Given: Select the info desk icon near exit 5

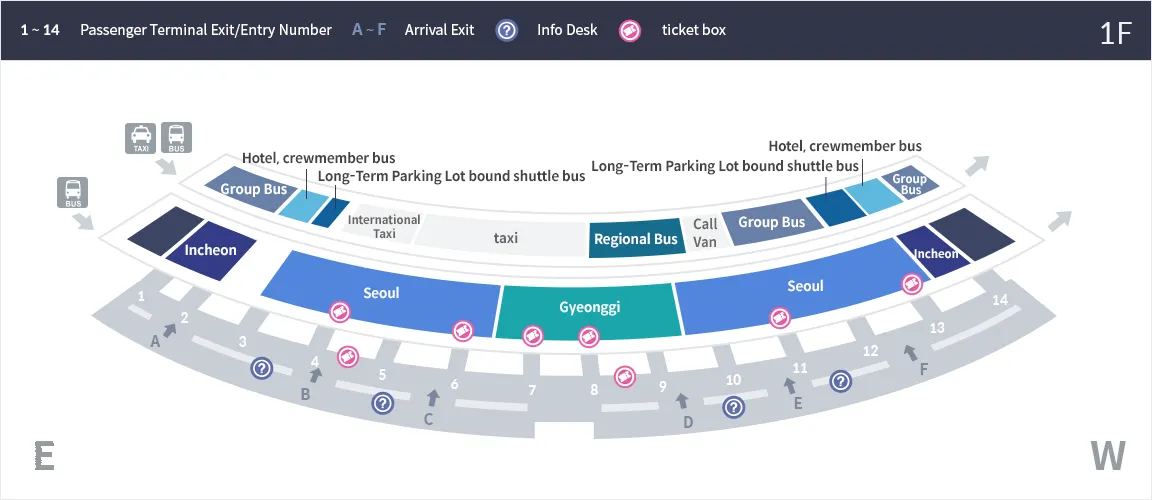Looking at the screenshot, I should click(x=382, y=403).
